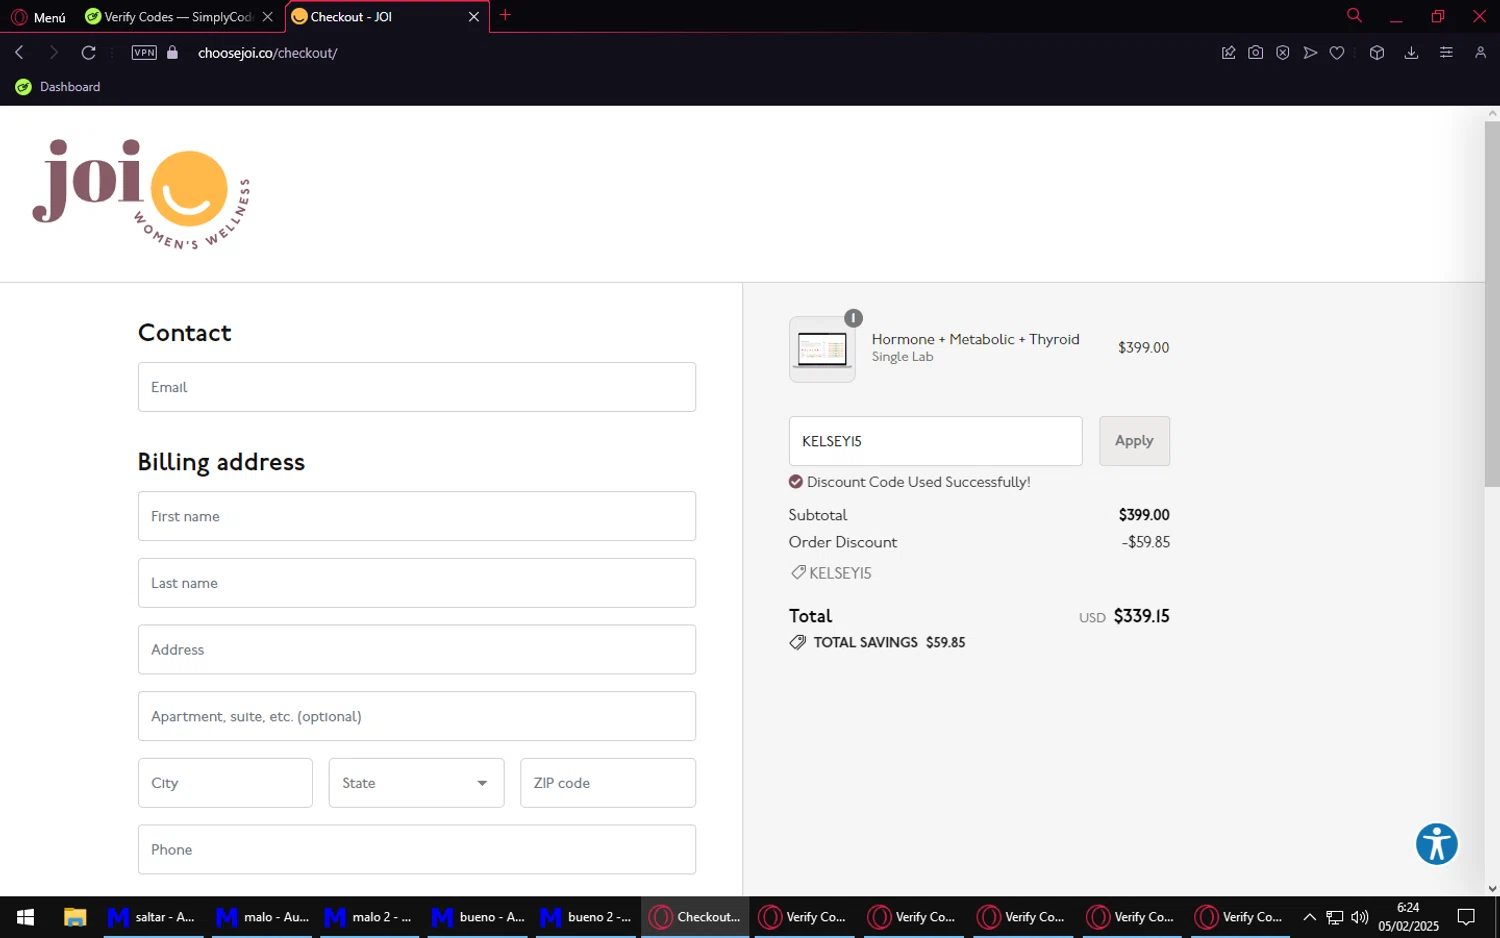Toggle the VPN badge

tap(144, 53)
